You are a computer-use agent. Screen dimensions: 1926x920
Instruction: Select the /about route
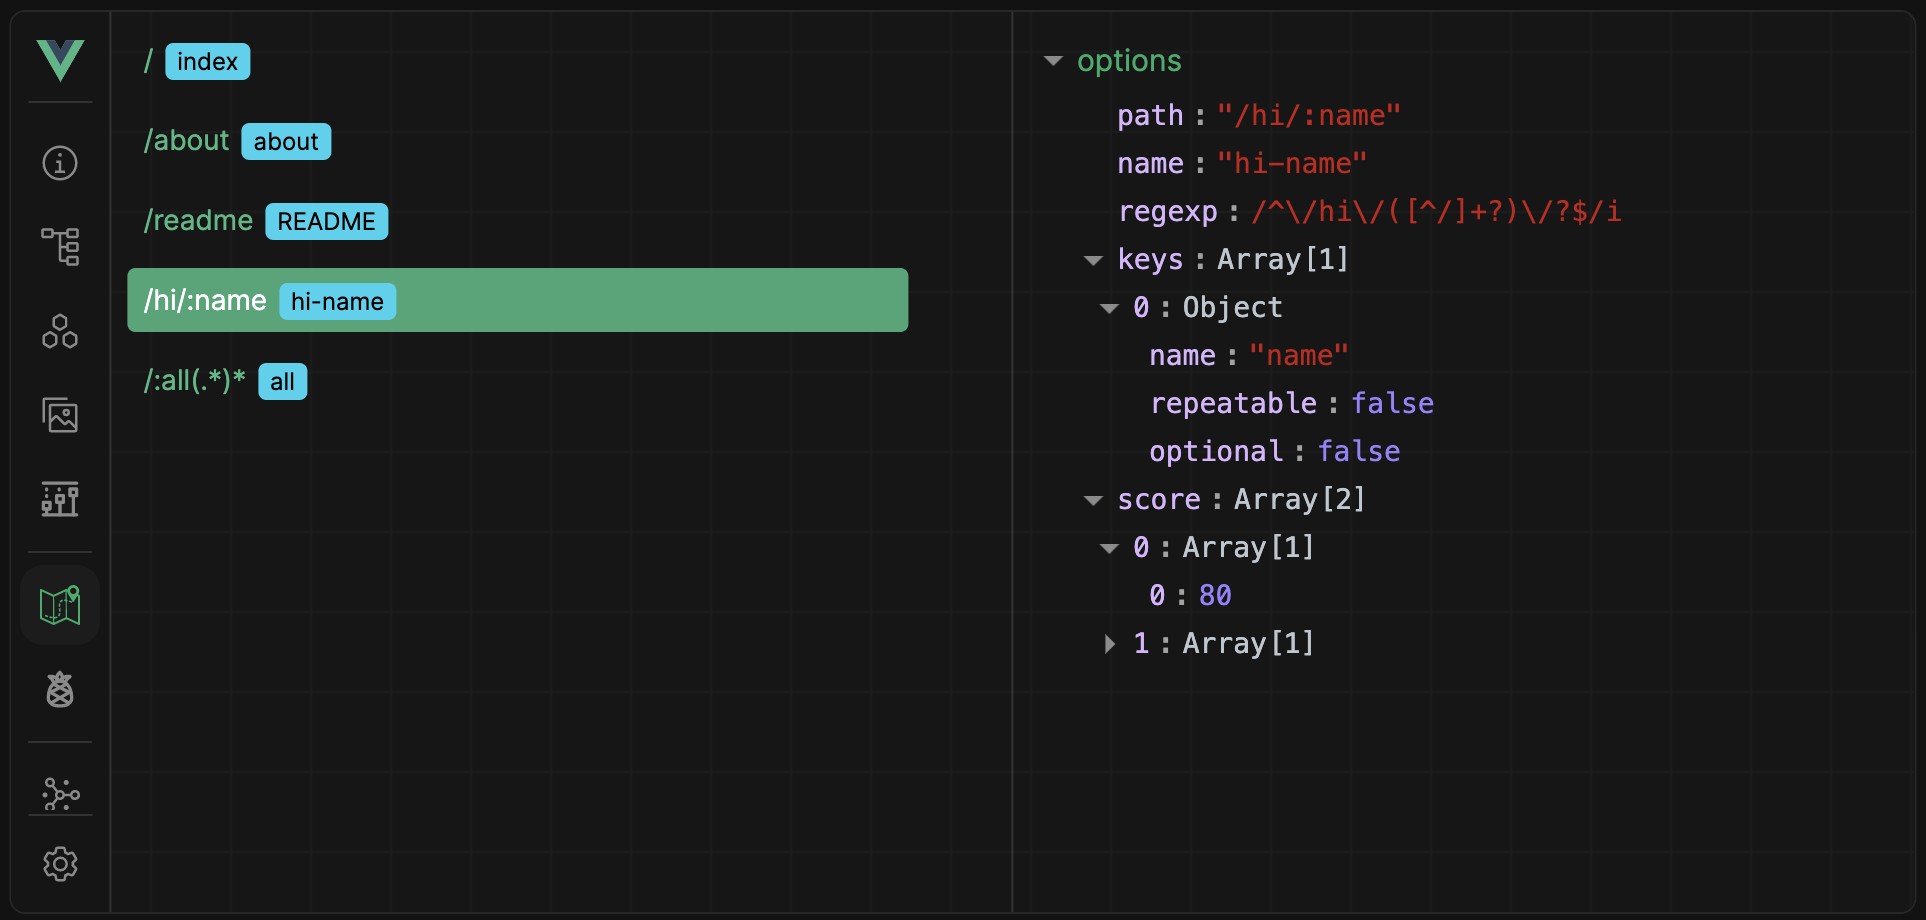517,141
